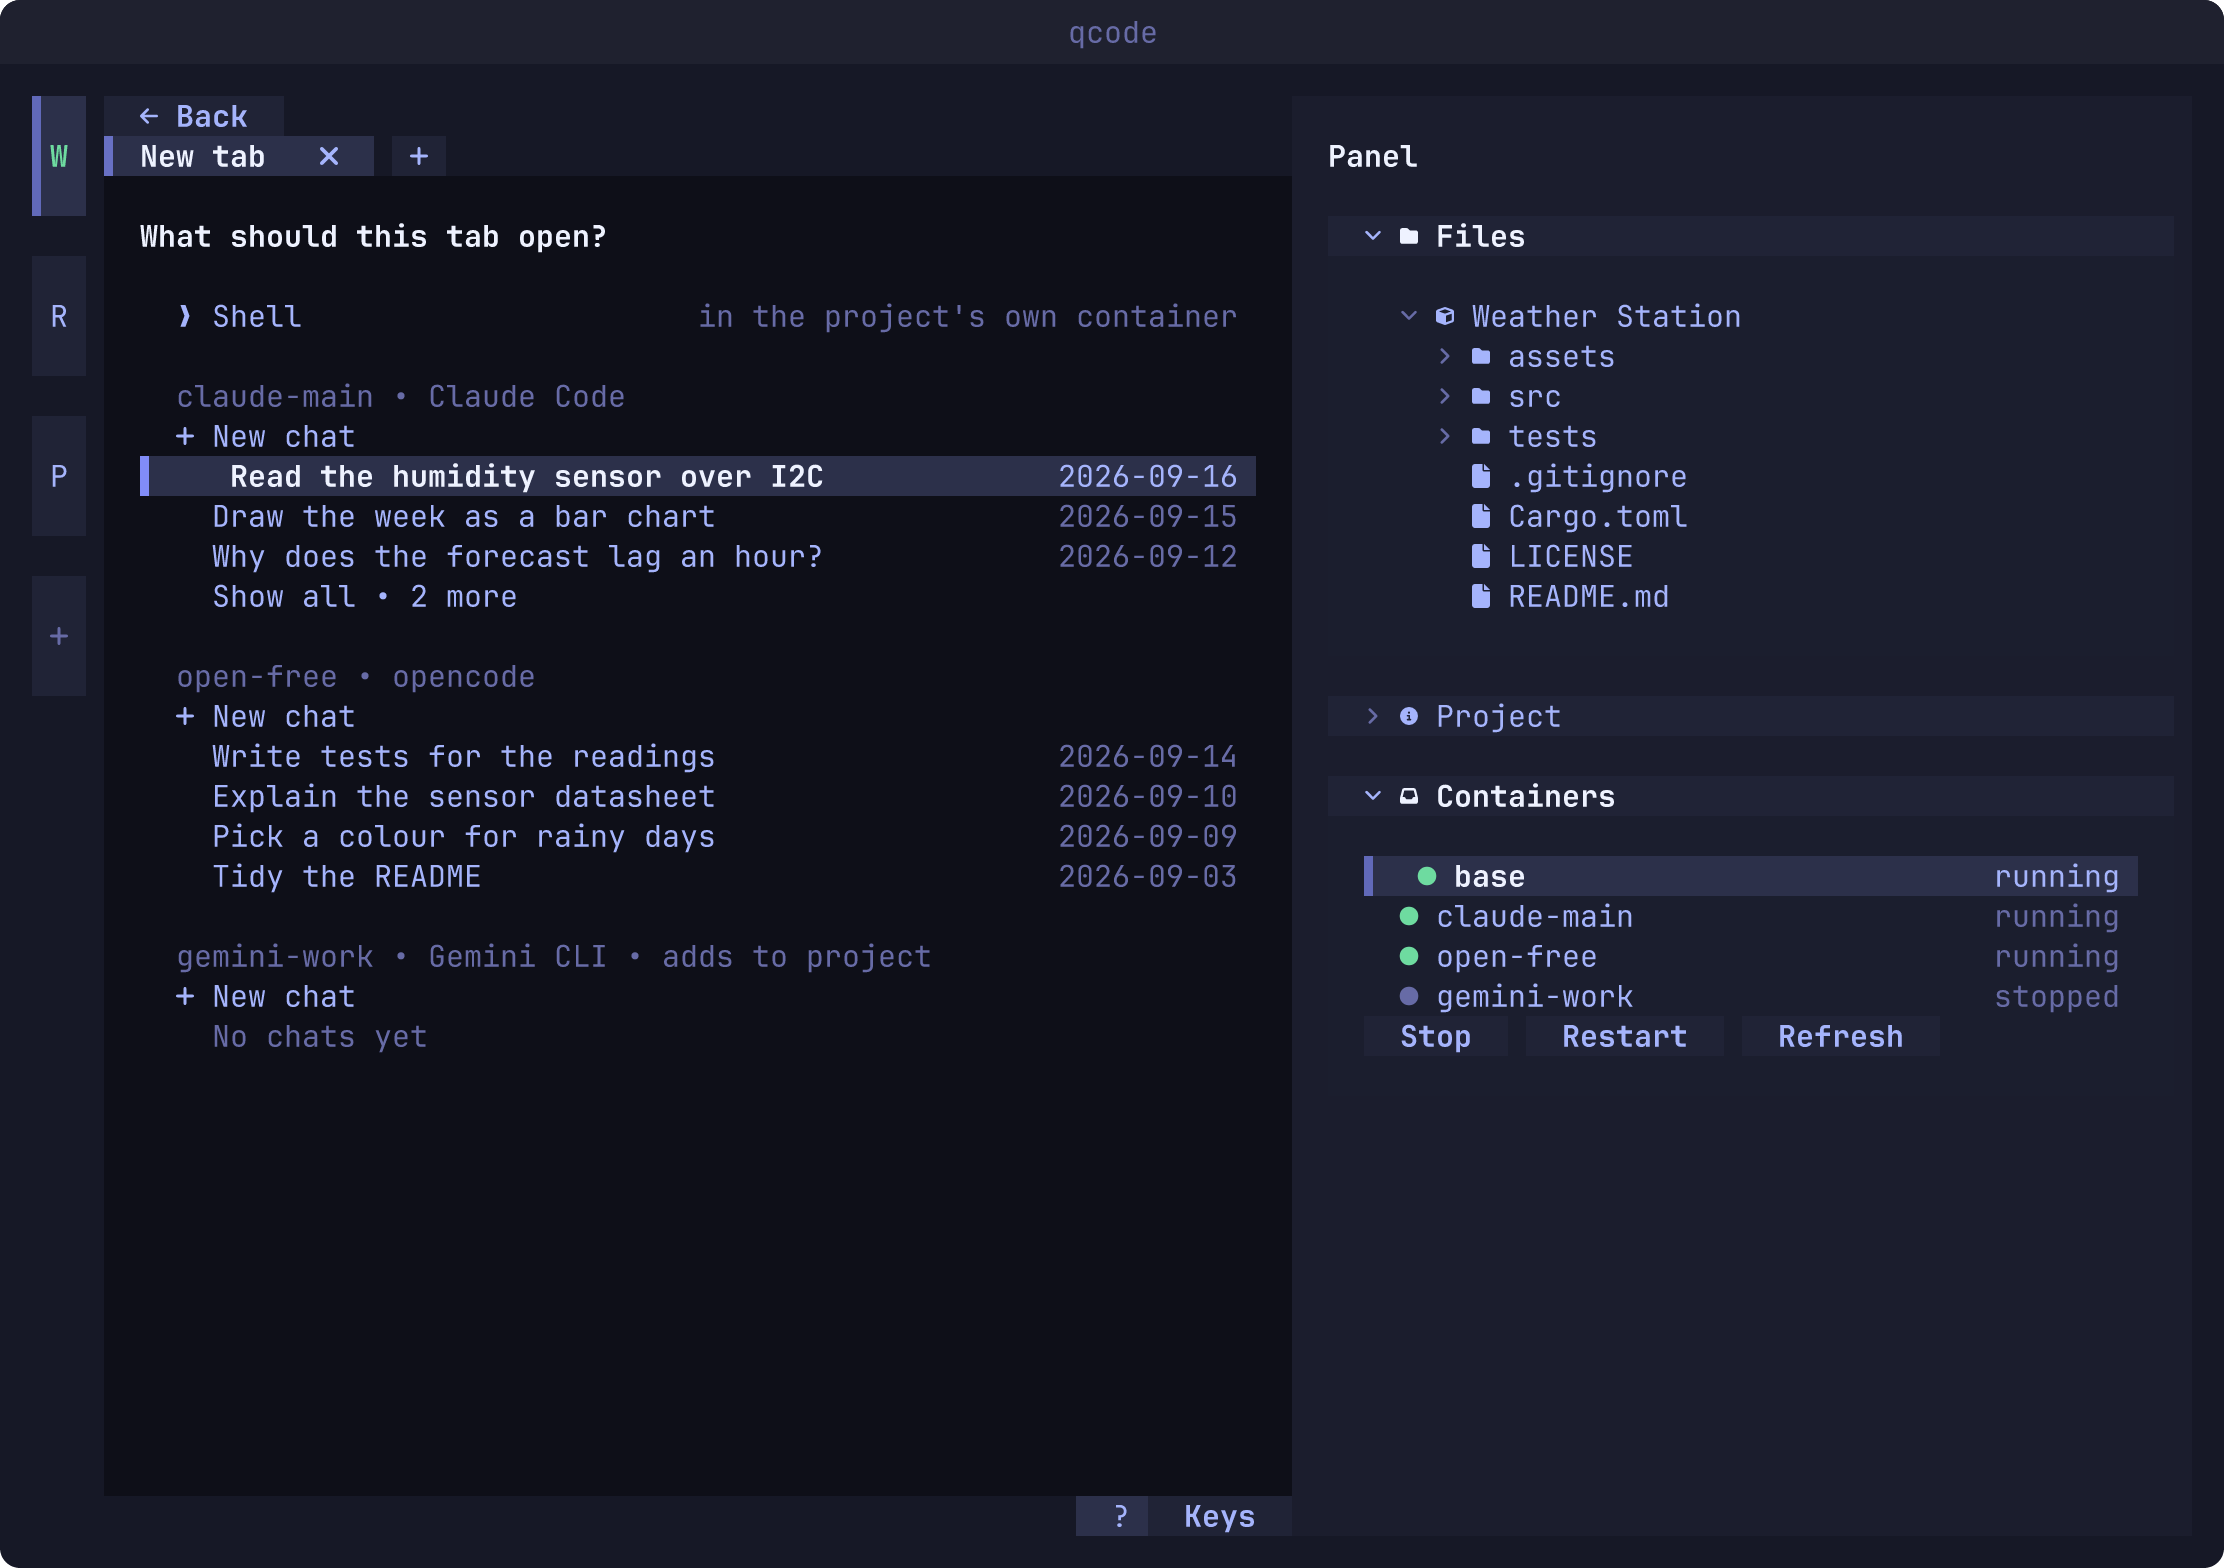Click the plus icon beside claude-main New chat

[185, 436]
